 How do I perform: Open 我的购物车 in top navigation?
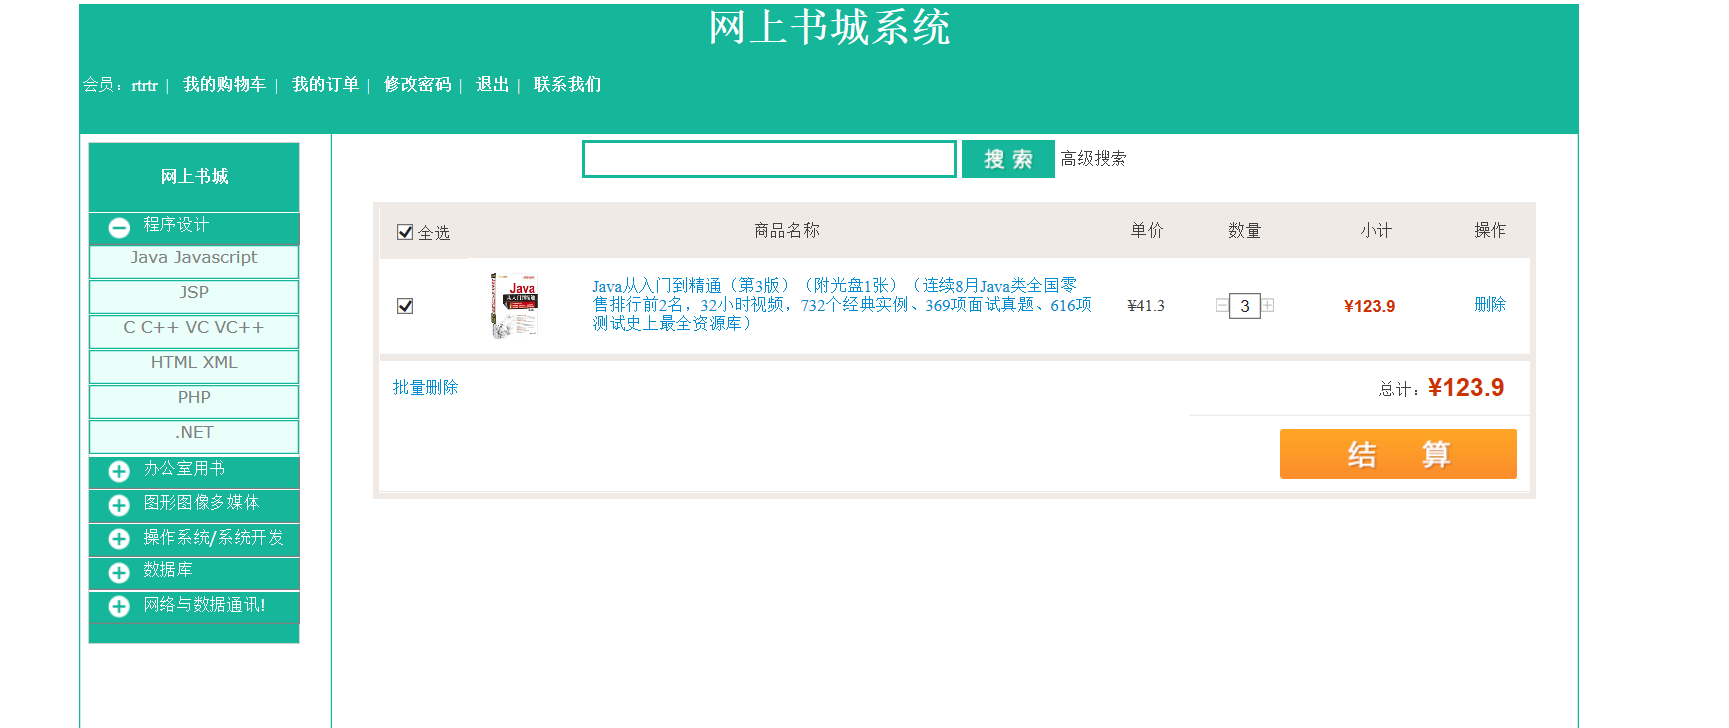(x=224, y=85)
